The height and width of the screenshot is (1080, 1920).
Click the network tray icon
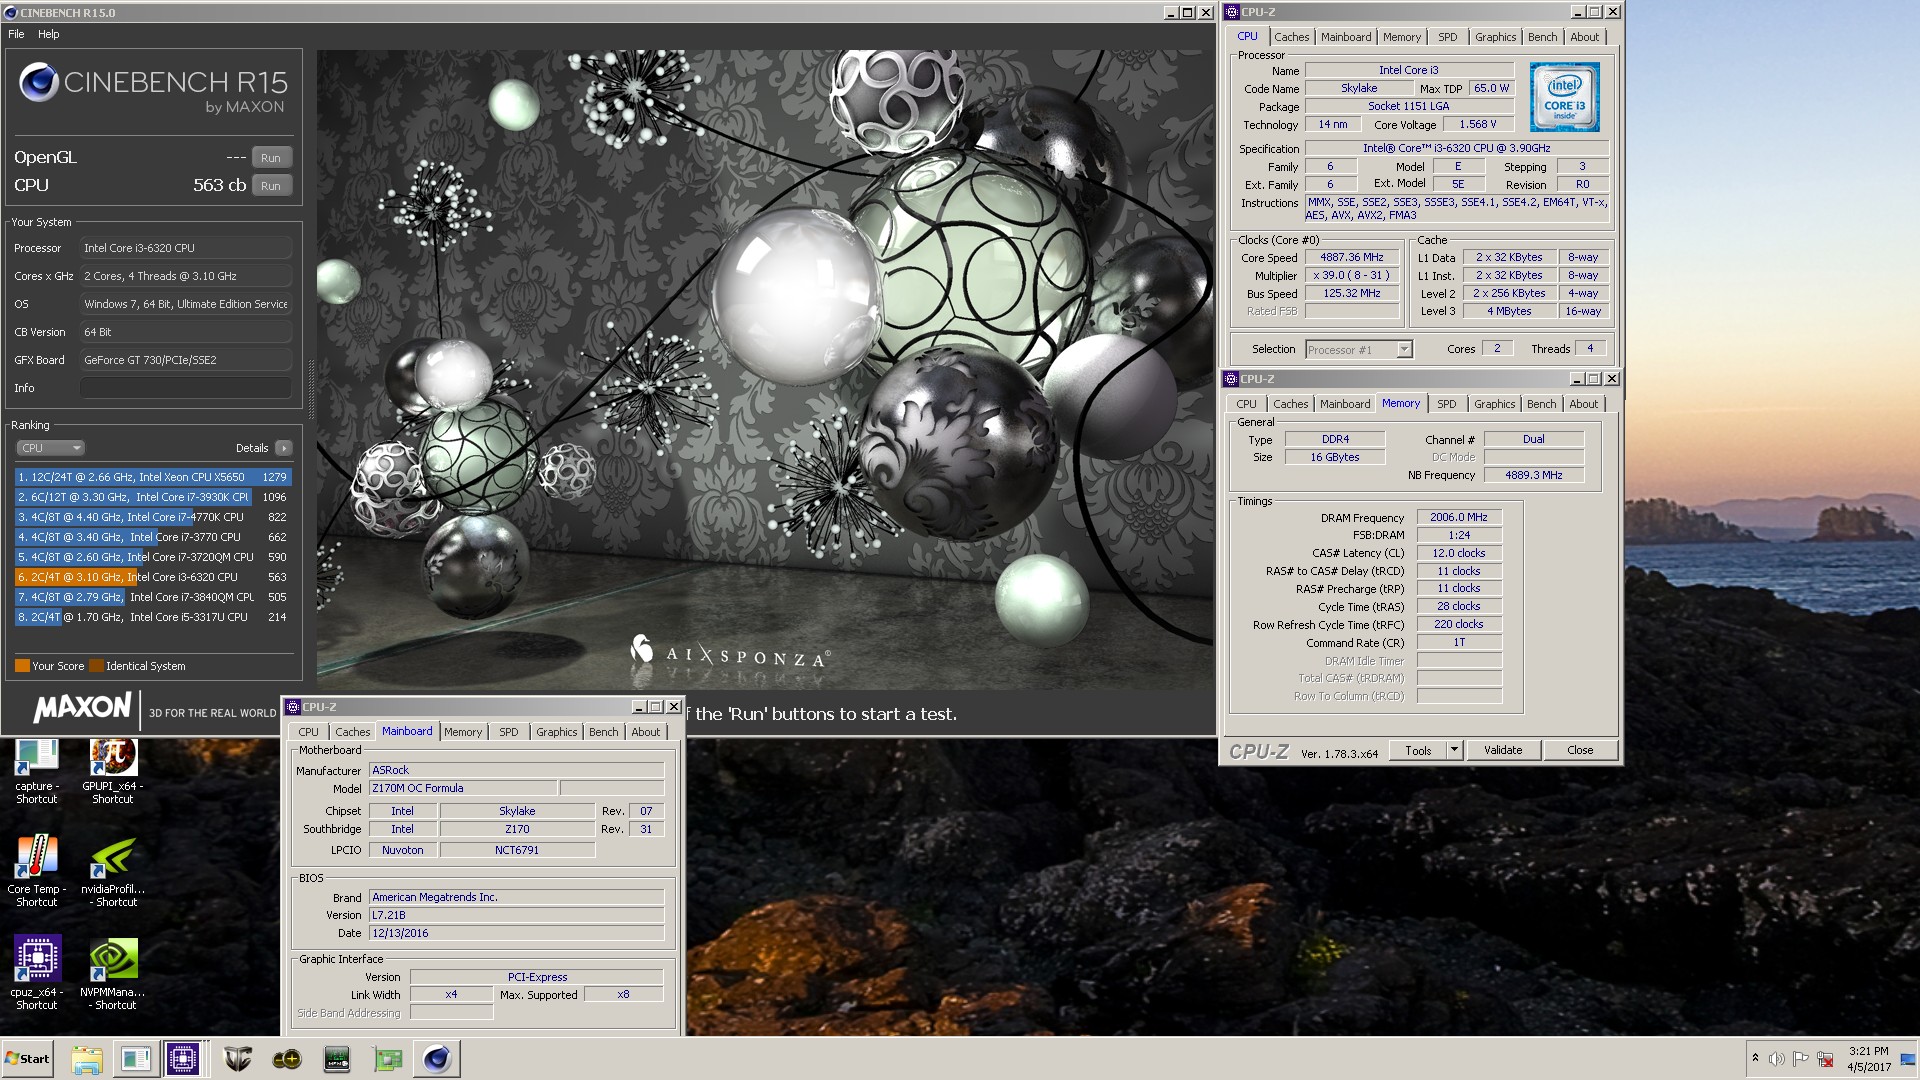click(1825, 1059)
